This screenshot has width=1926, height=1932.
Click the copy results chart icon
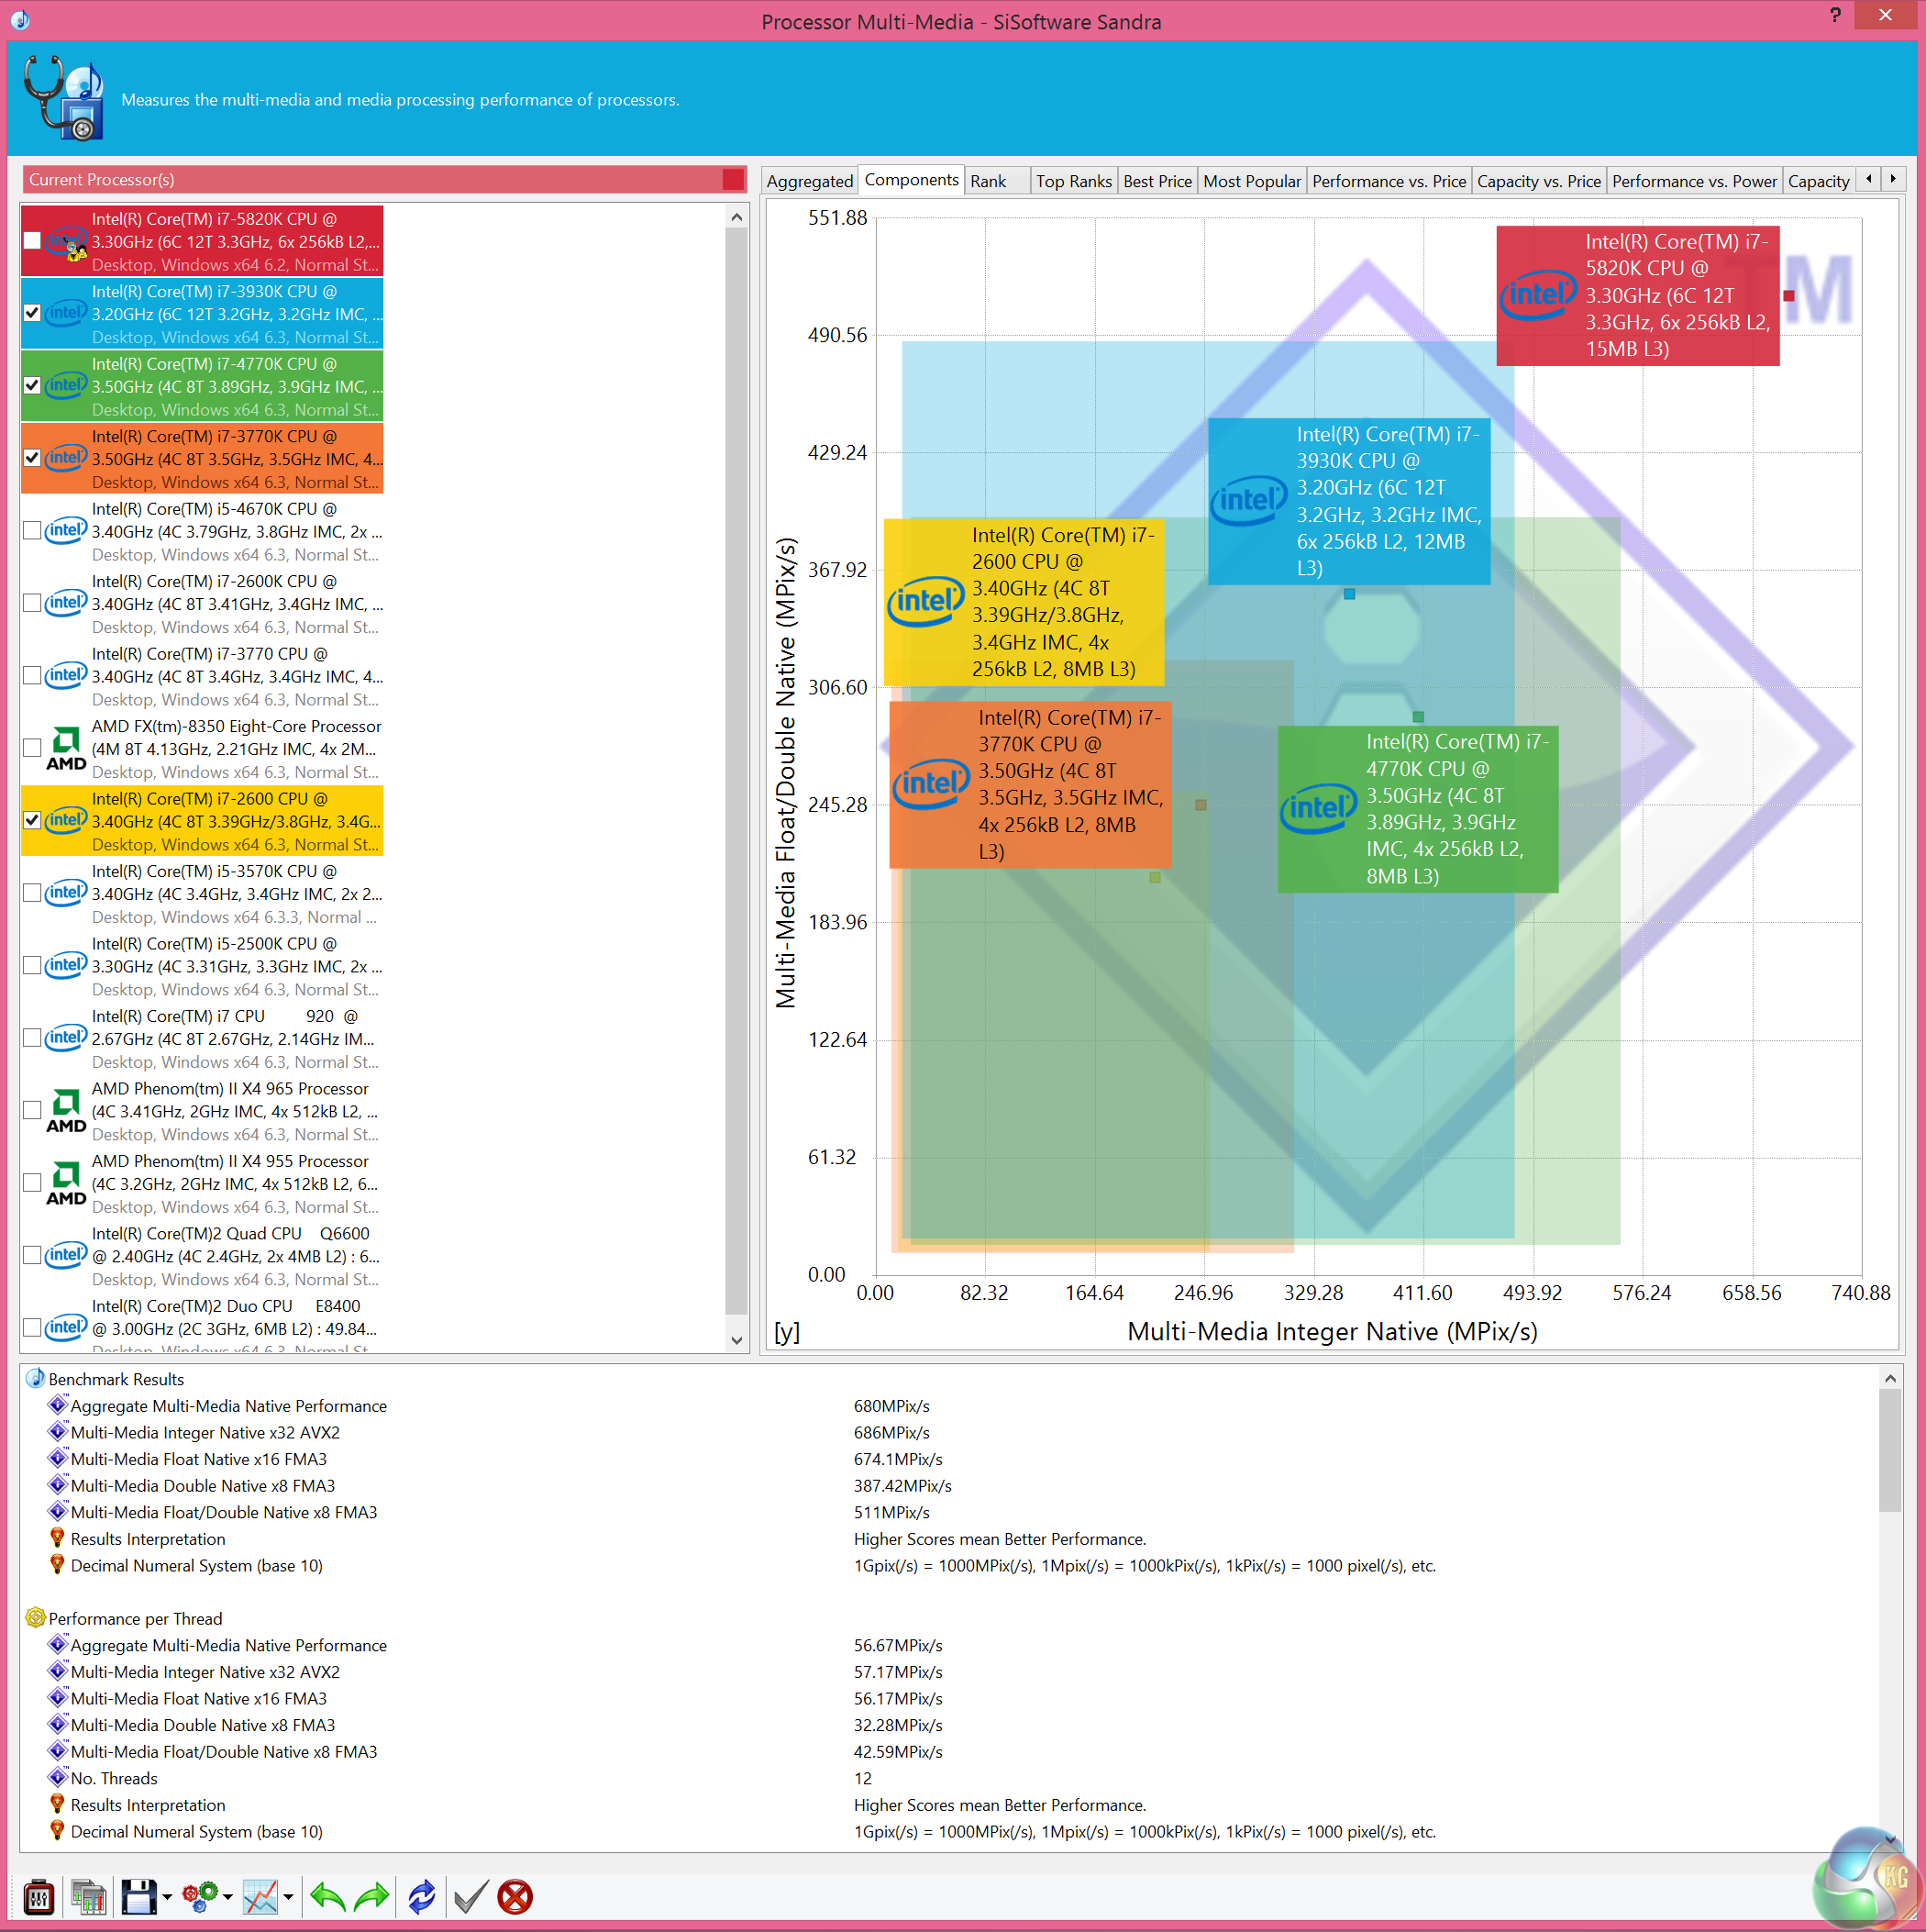point(88,1896)
